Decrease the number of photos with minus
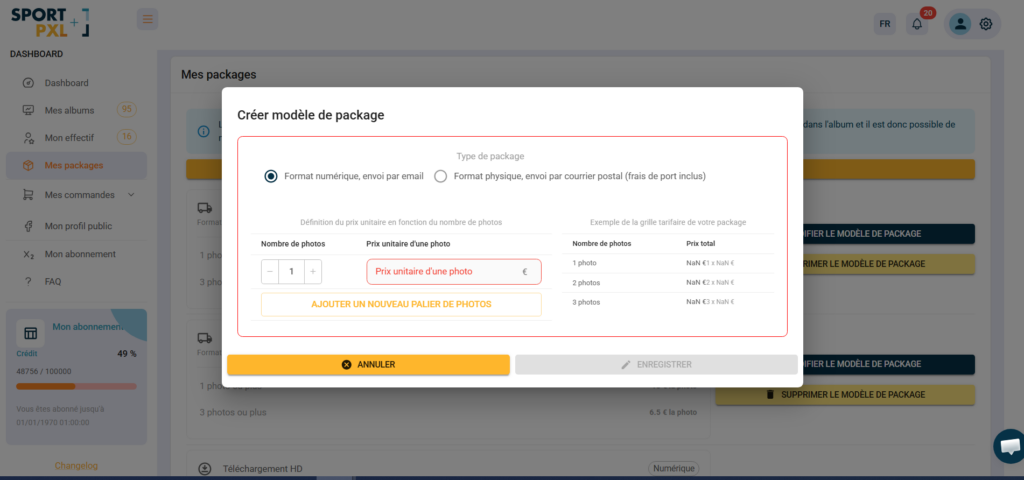Viewport: 1024px width, 480px height. (270, 271)
